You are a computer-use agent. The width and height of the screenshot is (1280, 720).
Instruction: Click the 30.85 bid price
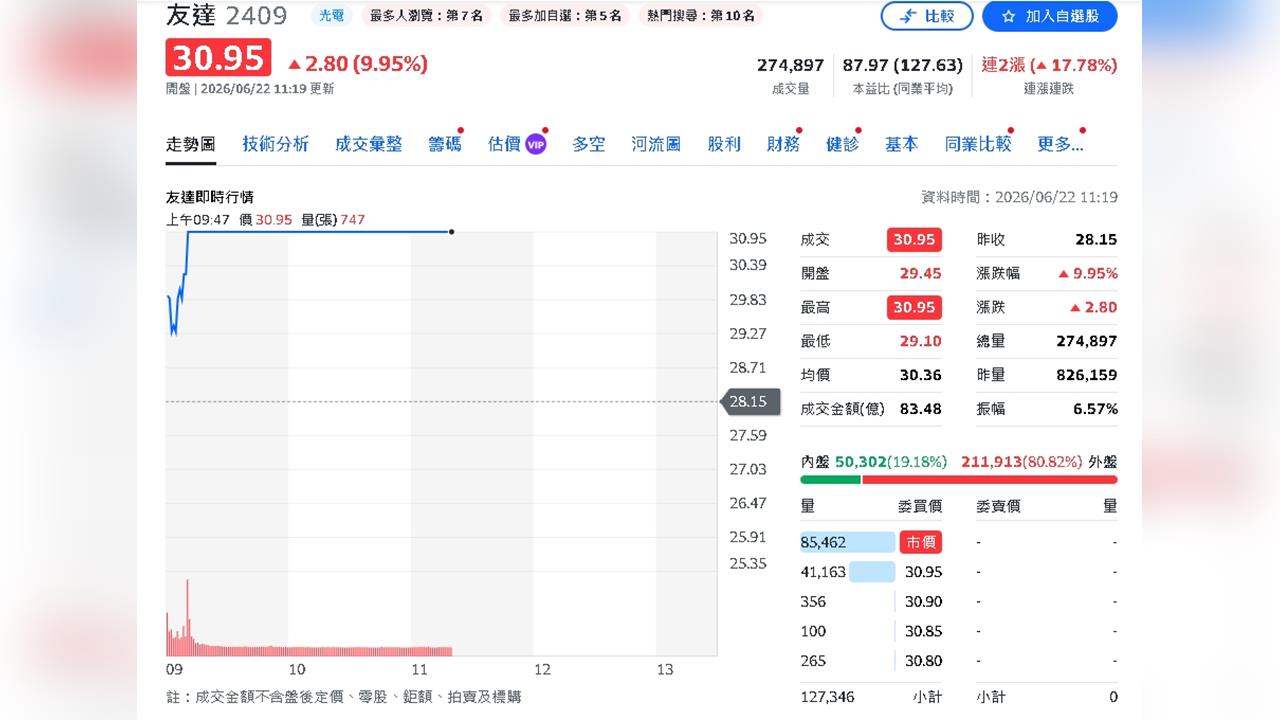[923, 631]
